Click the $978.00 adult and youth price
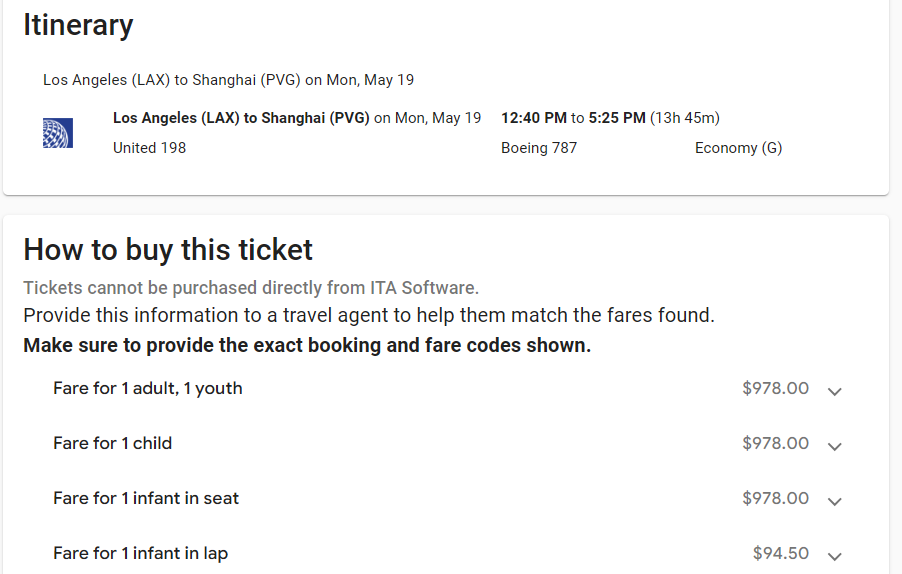The width and height of the screenshot is (902, 574). pos(775,388)
